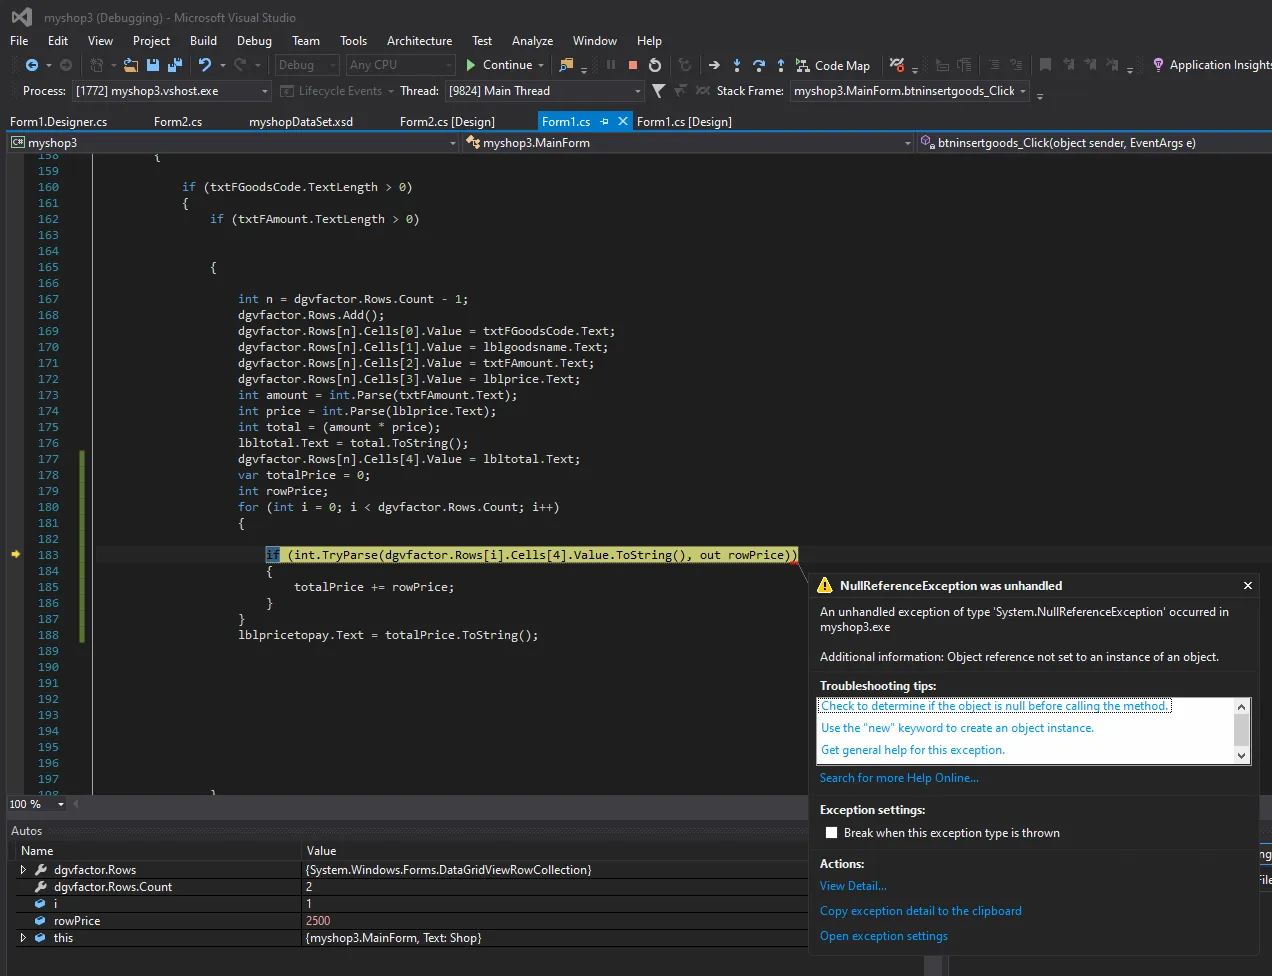Open Code Map from the toolbar
Image resolution: width=1272 pixels, height=976 pixels.
tap(833, 65)
